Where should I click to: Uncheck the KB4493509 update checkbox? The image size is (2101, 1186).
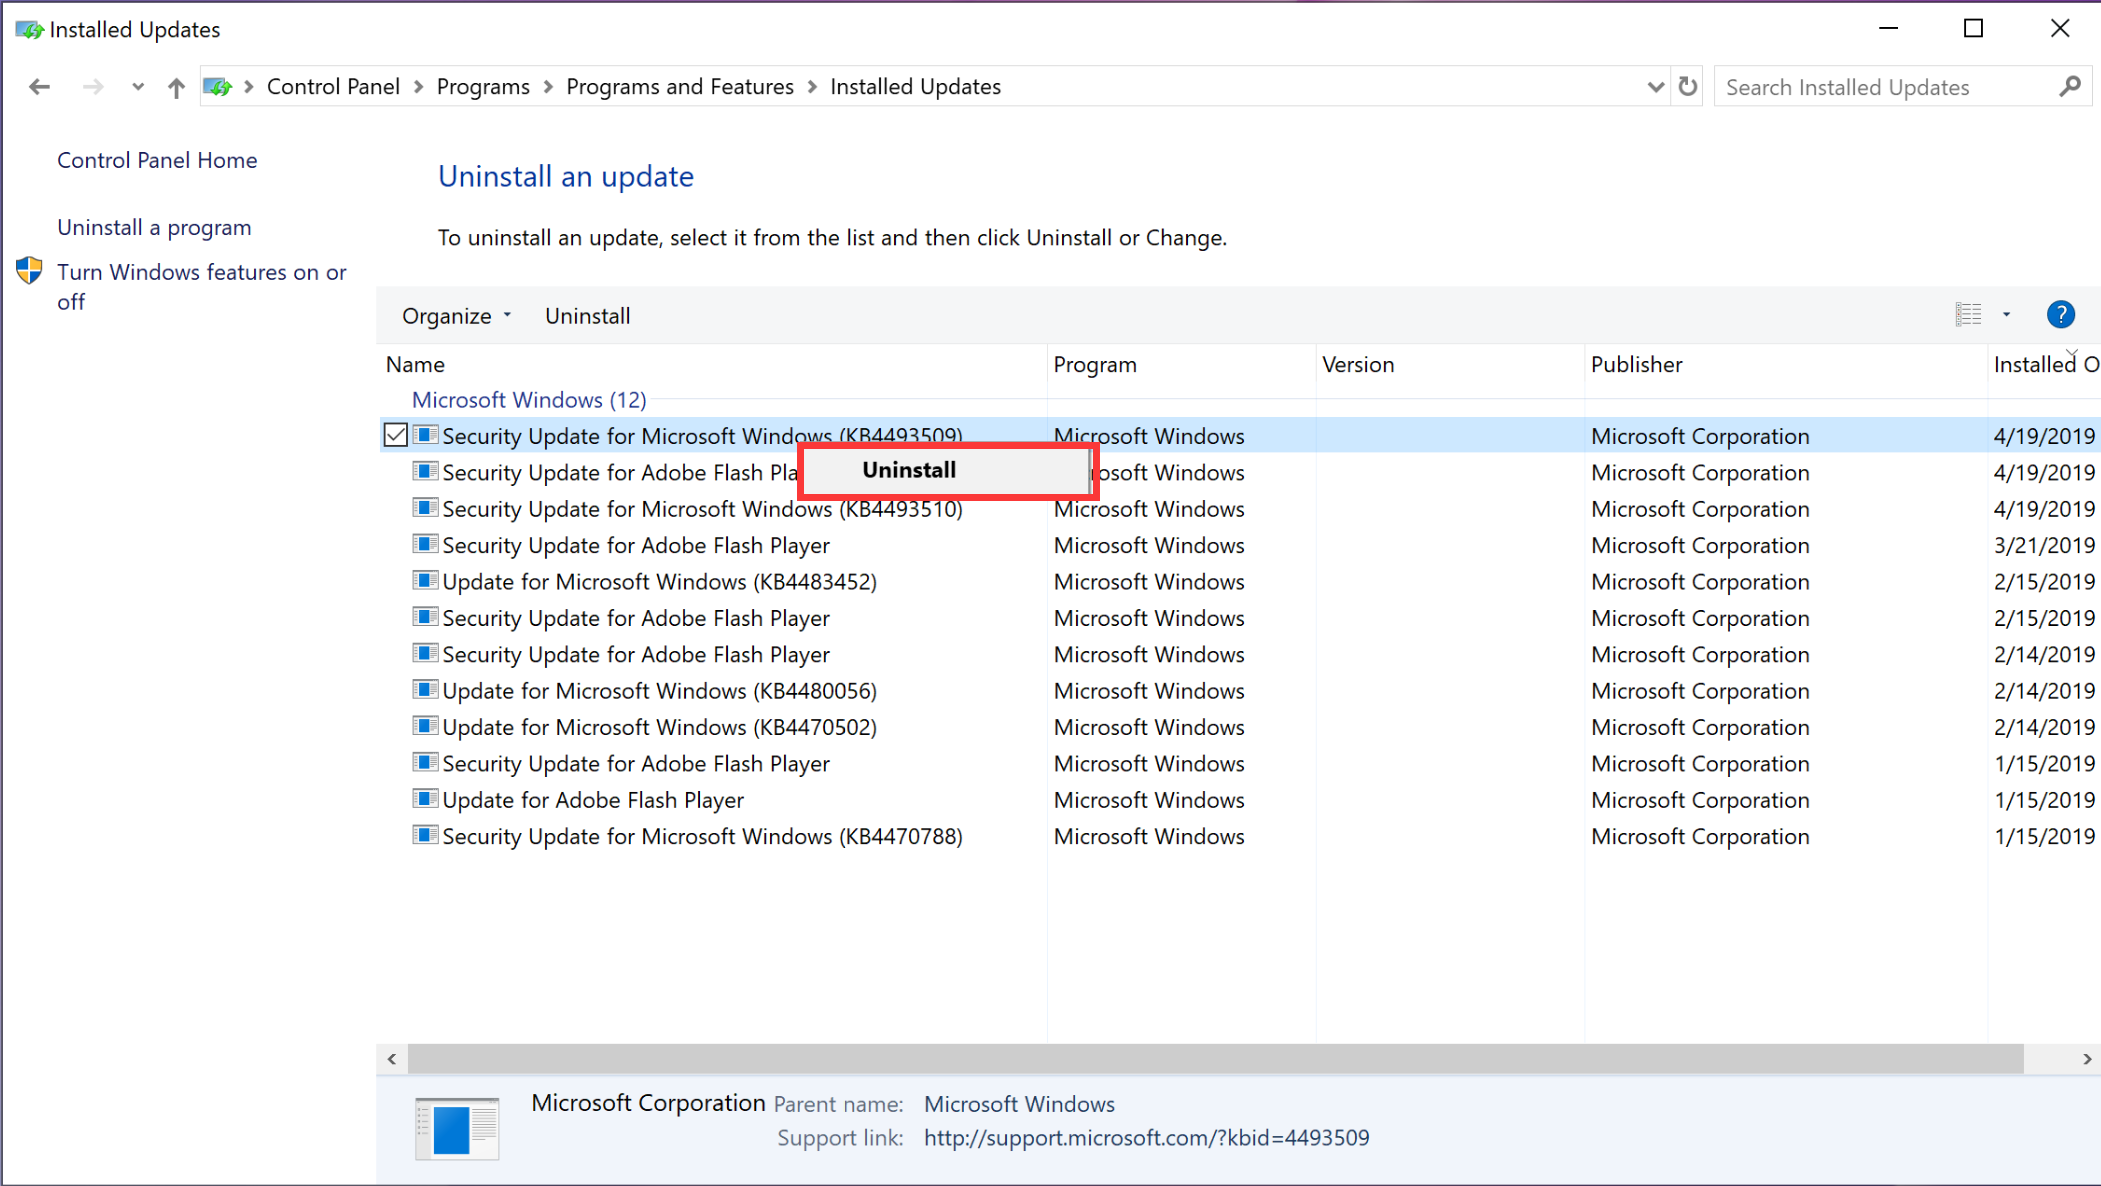395,435
